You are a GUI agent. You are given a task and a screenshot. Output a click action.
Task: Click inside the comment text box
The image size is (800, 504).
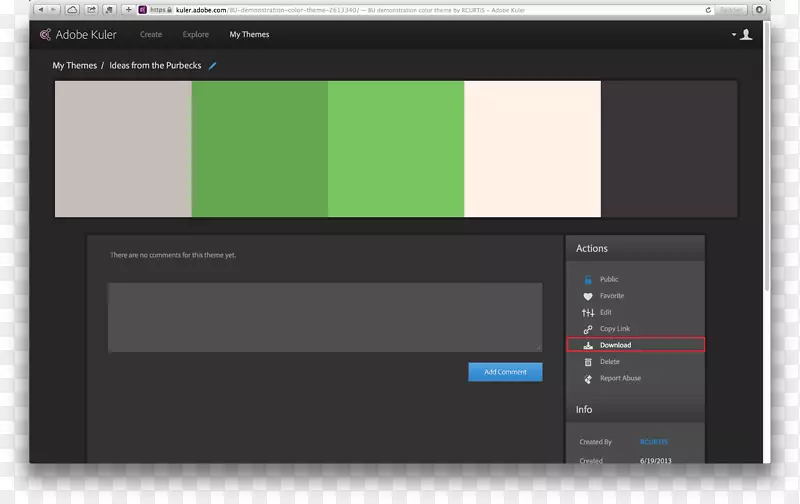[325, 317]
